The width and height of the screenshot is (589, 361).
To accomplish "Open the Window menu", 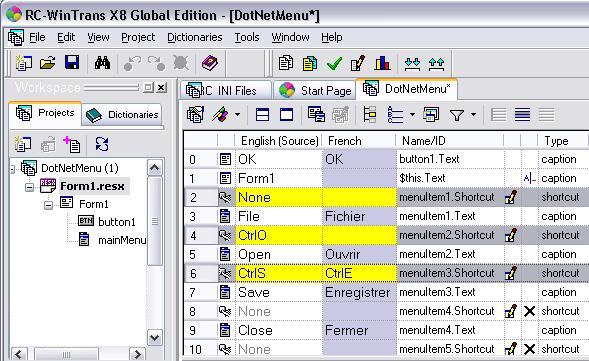I will point(290,38).
